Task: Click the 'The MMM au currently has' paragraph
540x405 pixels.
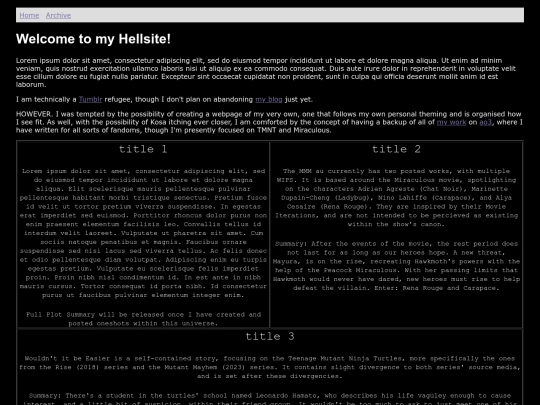Action: coord(396,198)
